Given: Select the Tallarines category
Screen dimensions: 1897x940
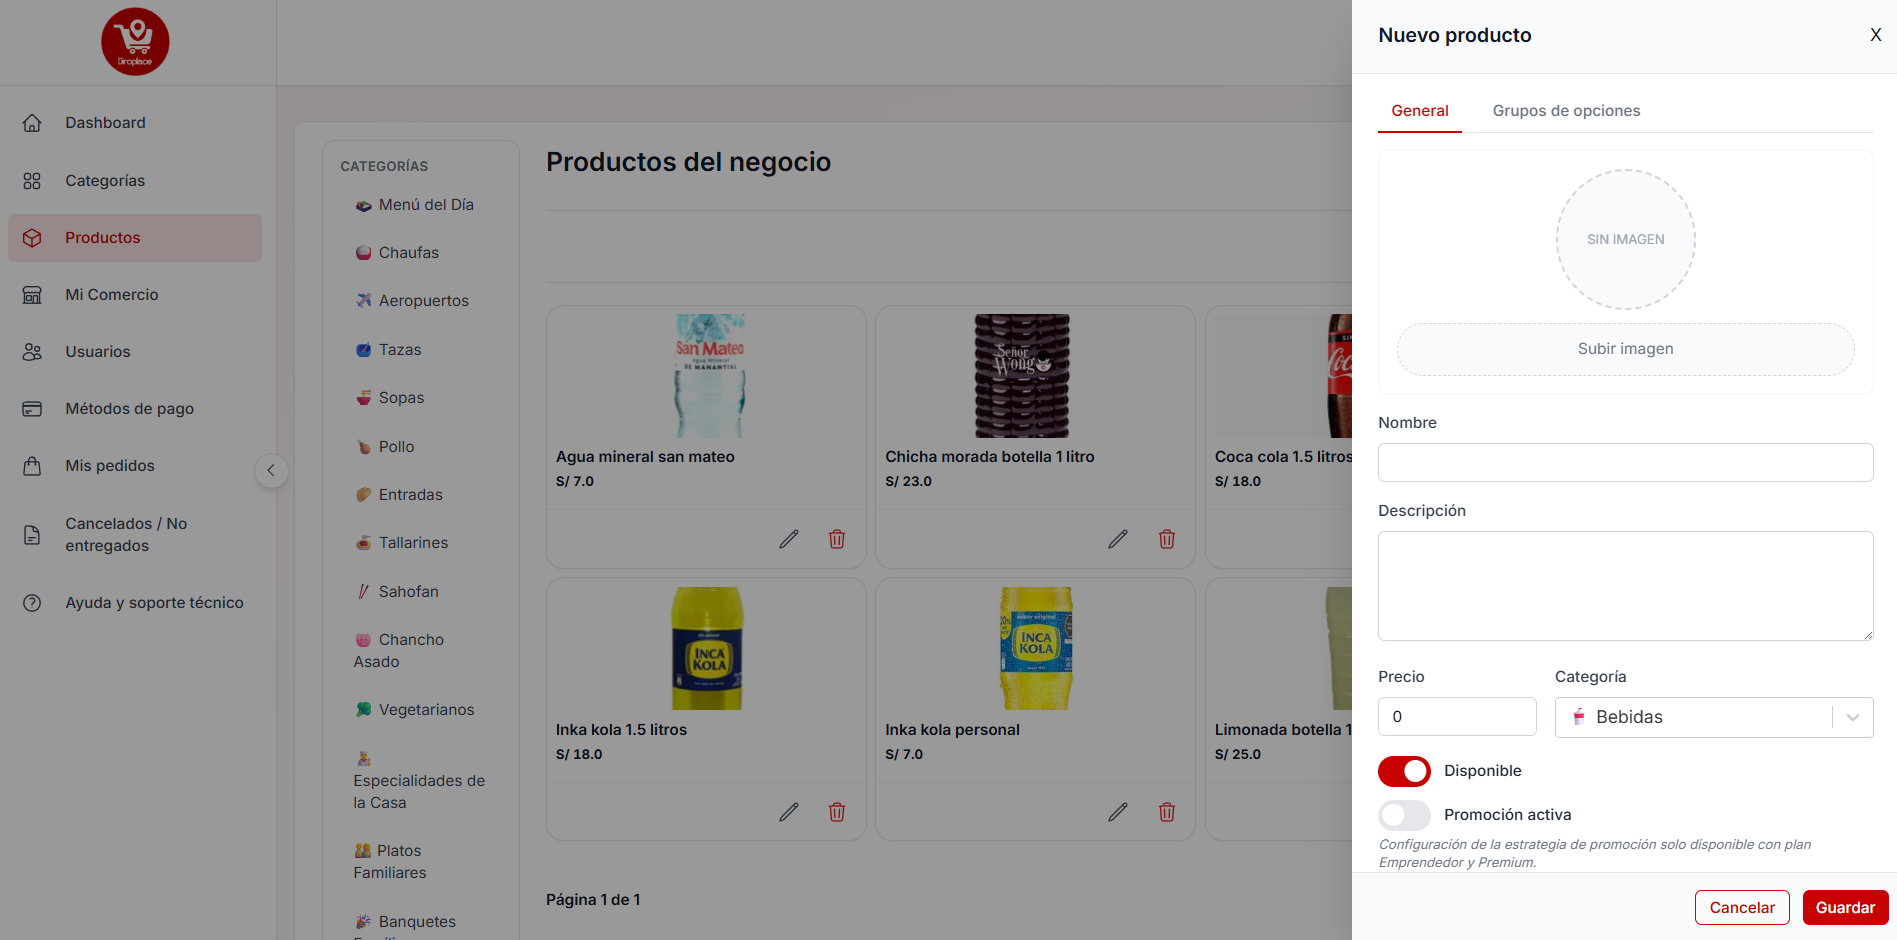Looking at the screenshot, I should pyautogui.click(x=402, y=543).
